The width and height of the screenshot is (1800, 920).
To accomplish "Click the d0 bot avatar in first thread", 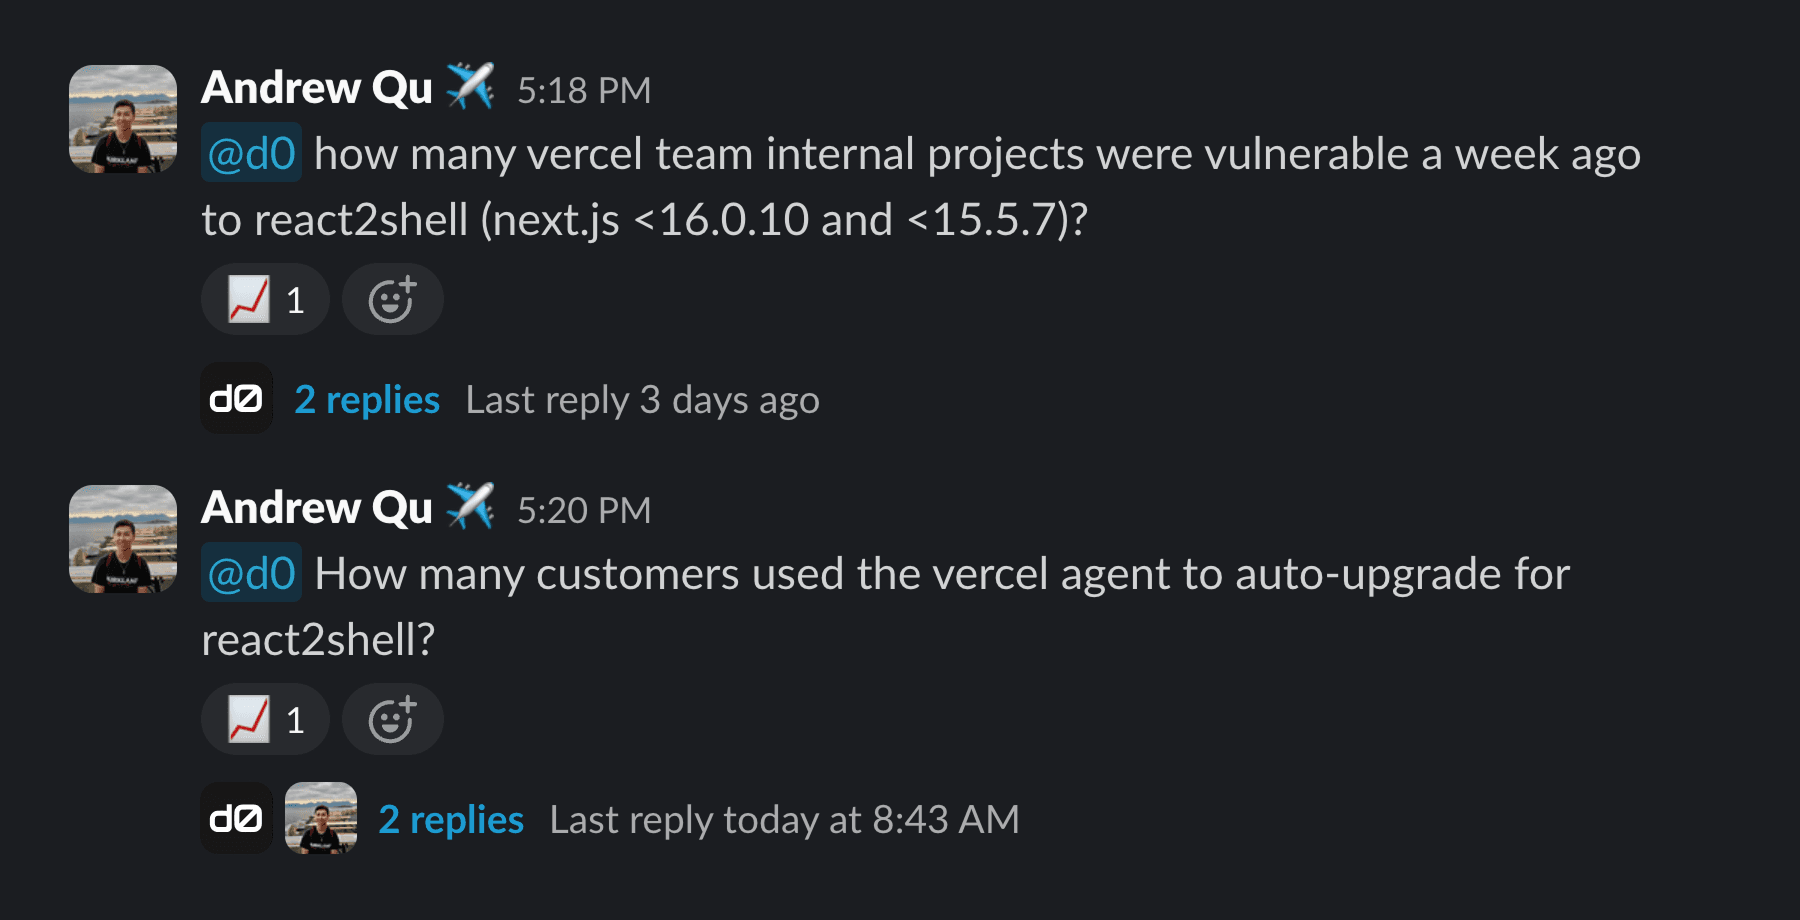I will pyautogui.click(x=236, y=398).
